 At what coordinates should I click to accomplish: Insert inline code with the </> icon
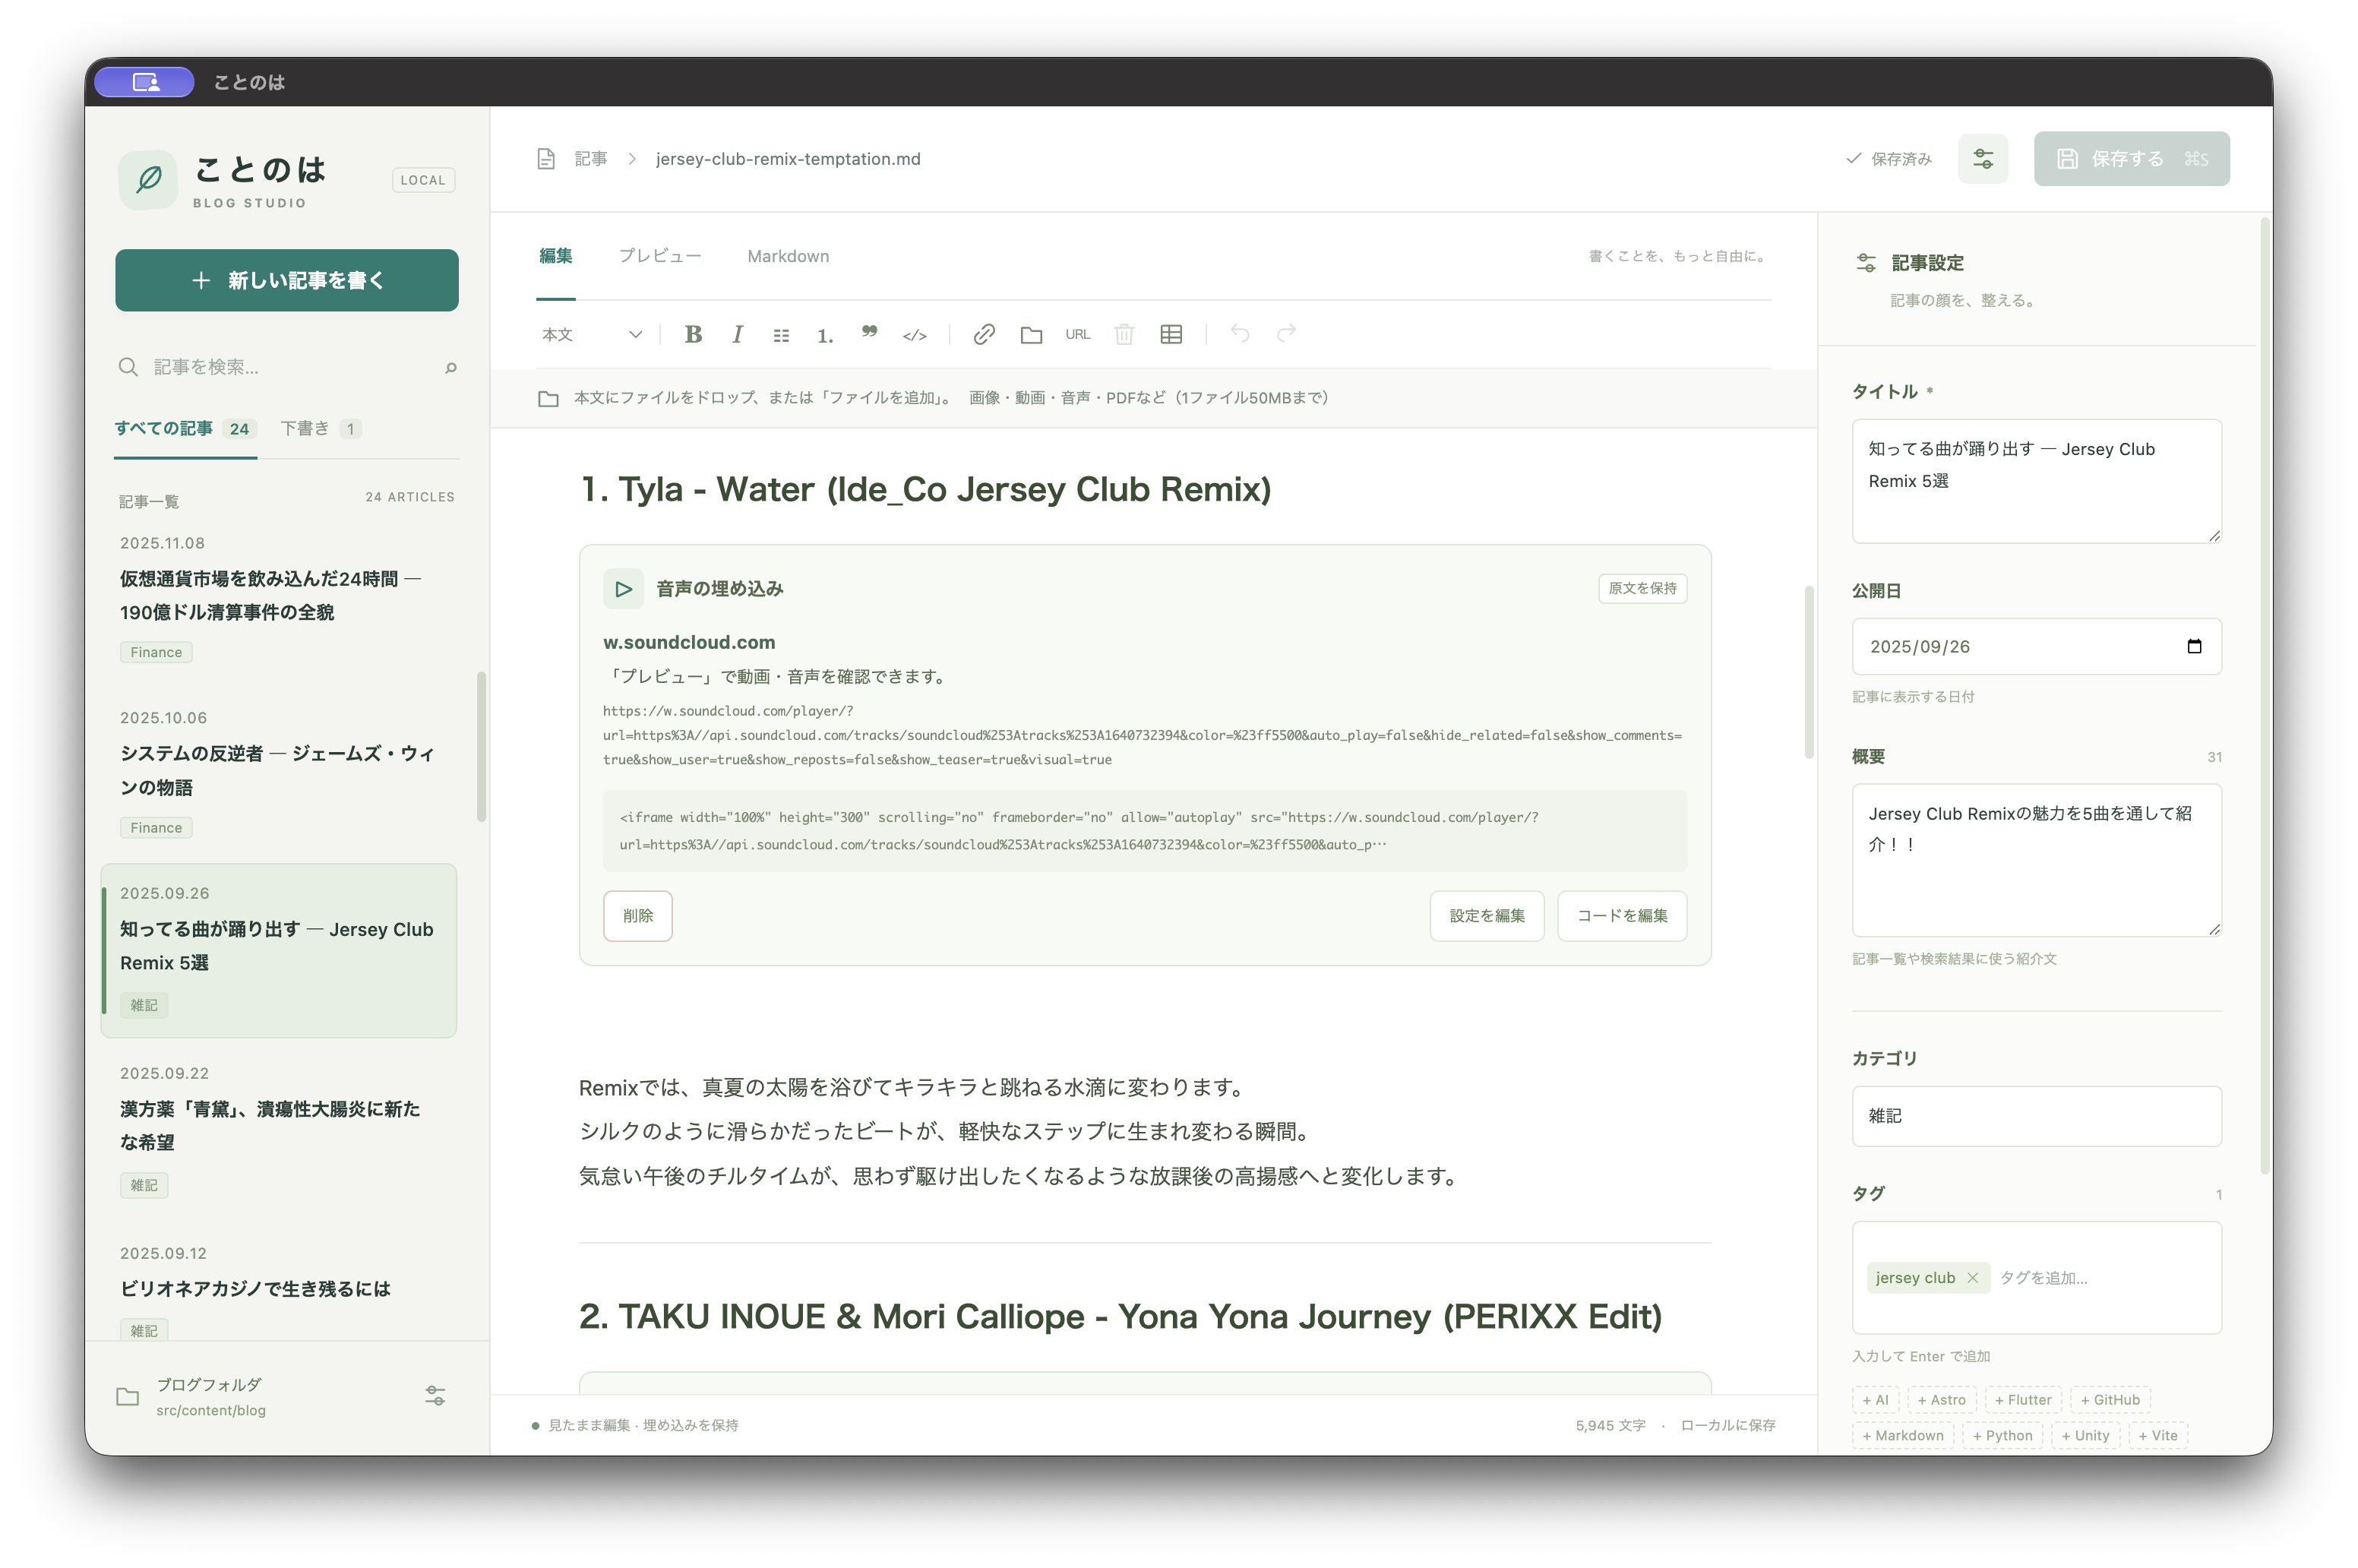(914, 335)
